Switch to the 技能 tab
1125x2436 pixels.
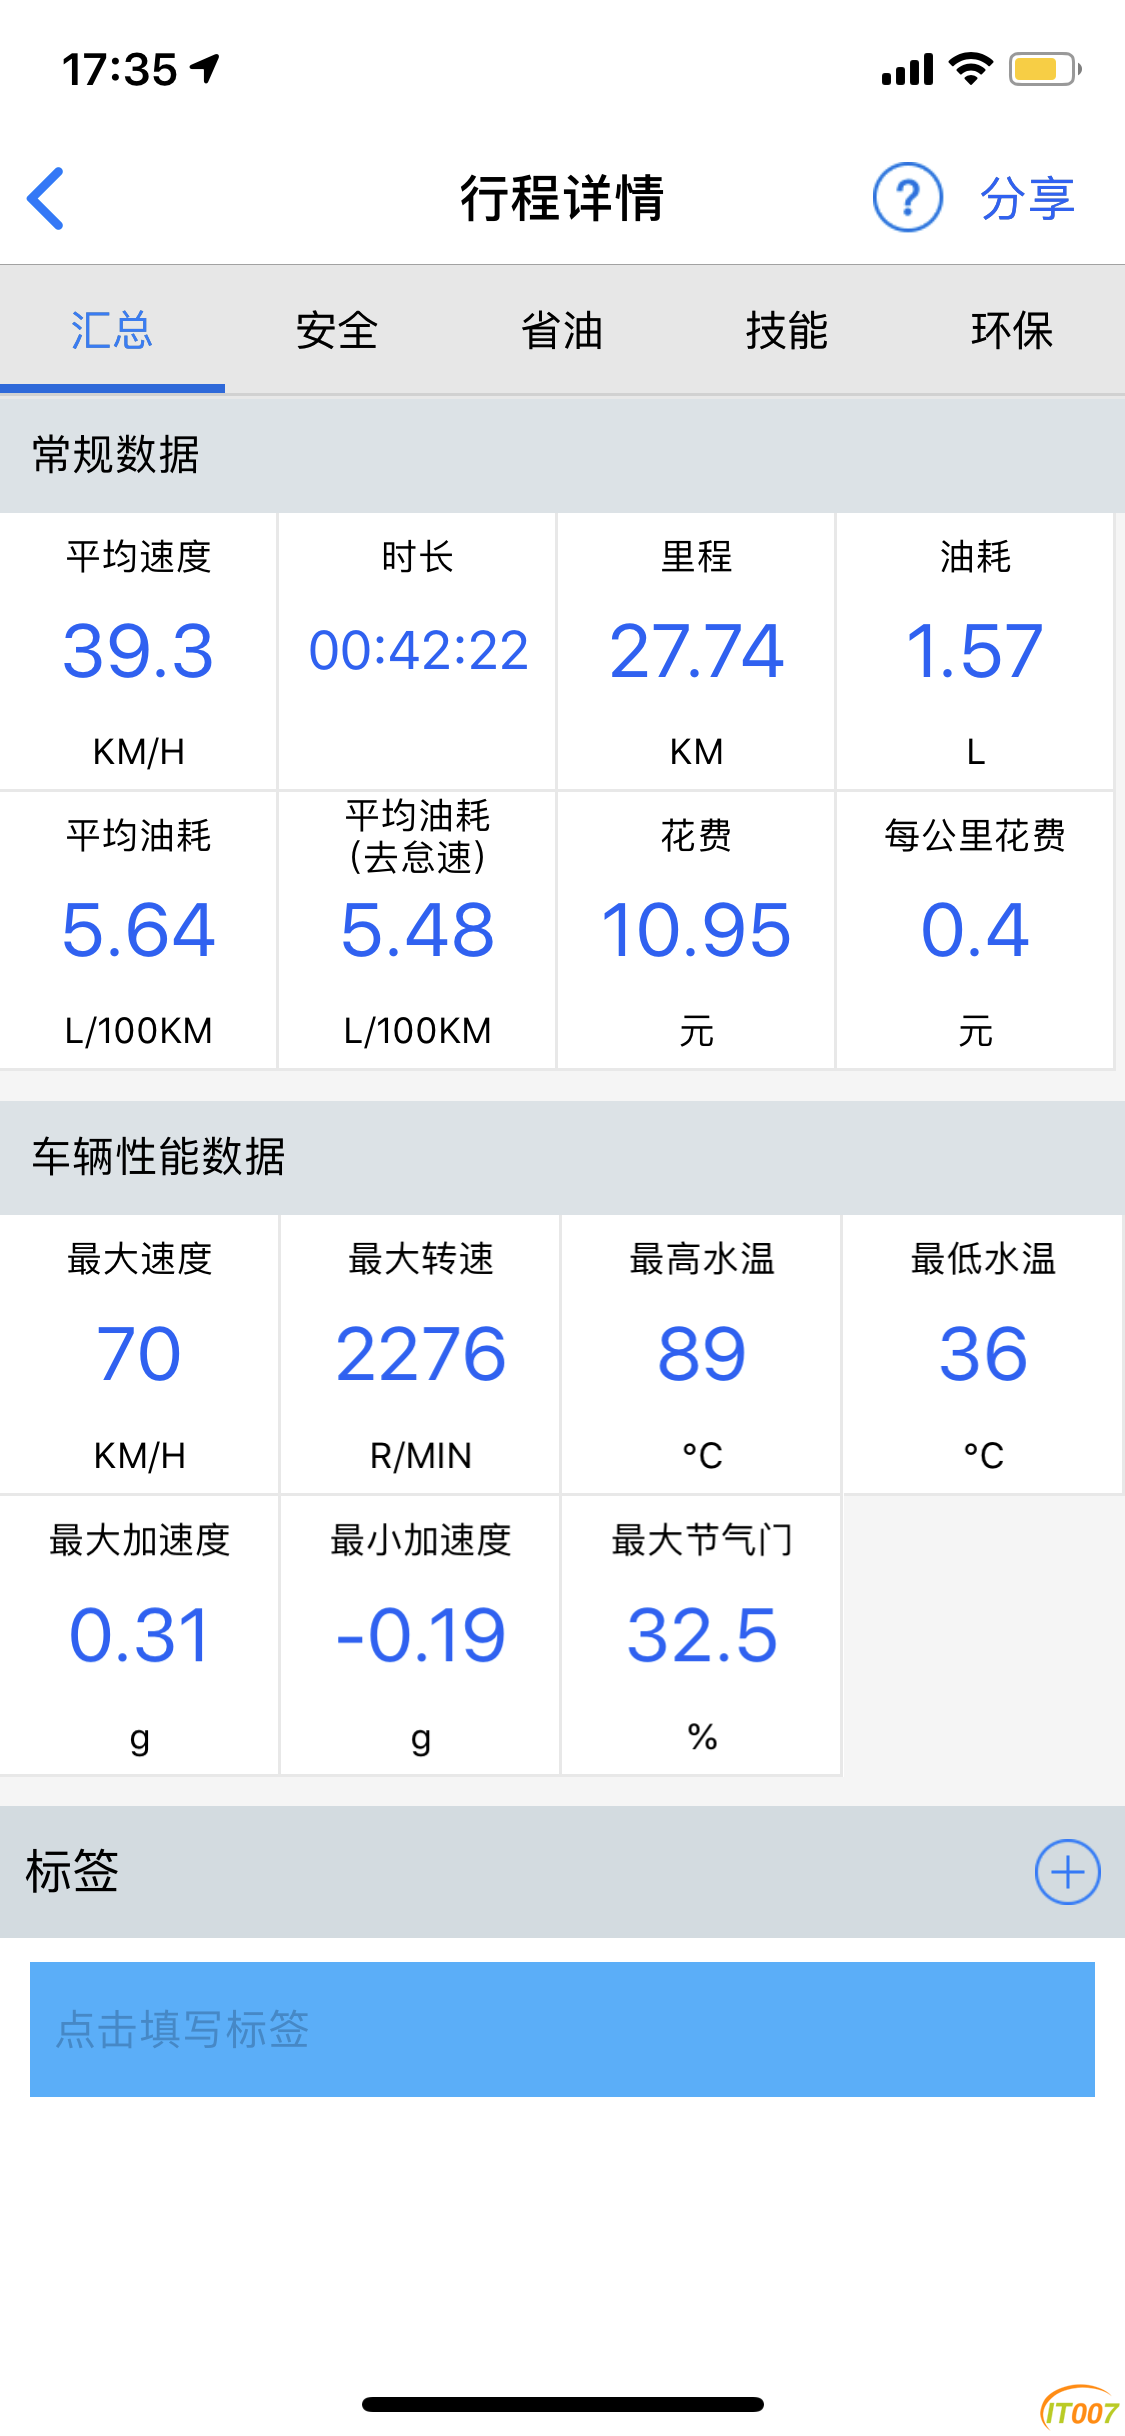(x=787, y=330)
